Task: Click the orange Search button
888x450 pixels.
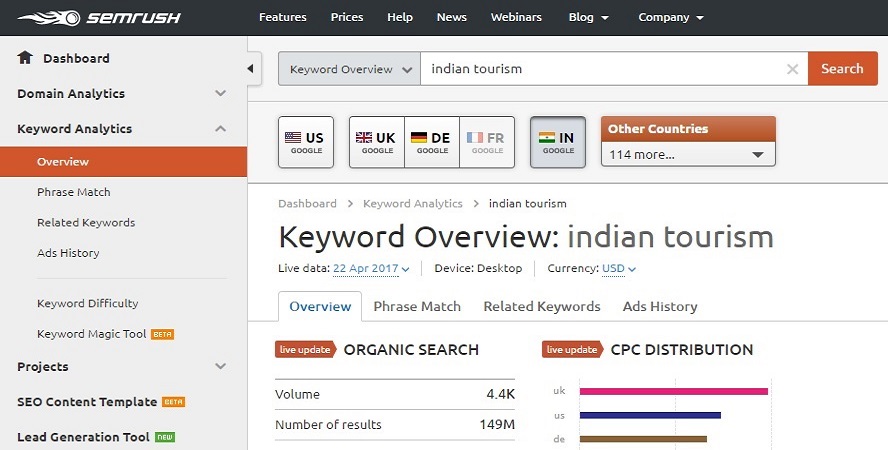Action: coord(842,68)
